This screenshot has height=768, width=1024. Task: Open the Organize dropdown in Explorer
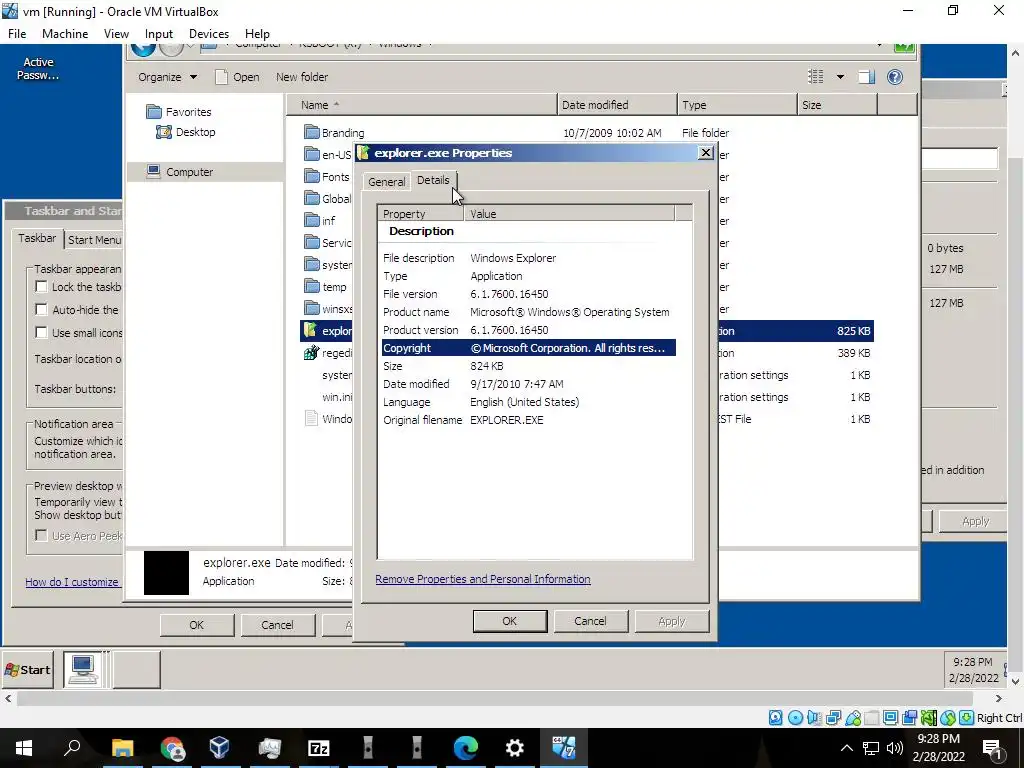(x=167, y=77)
